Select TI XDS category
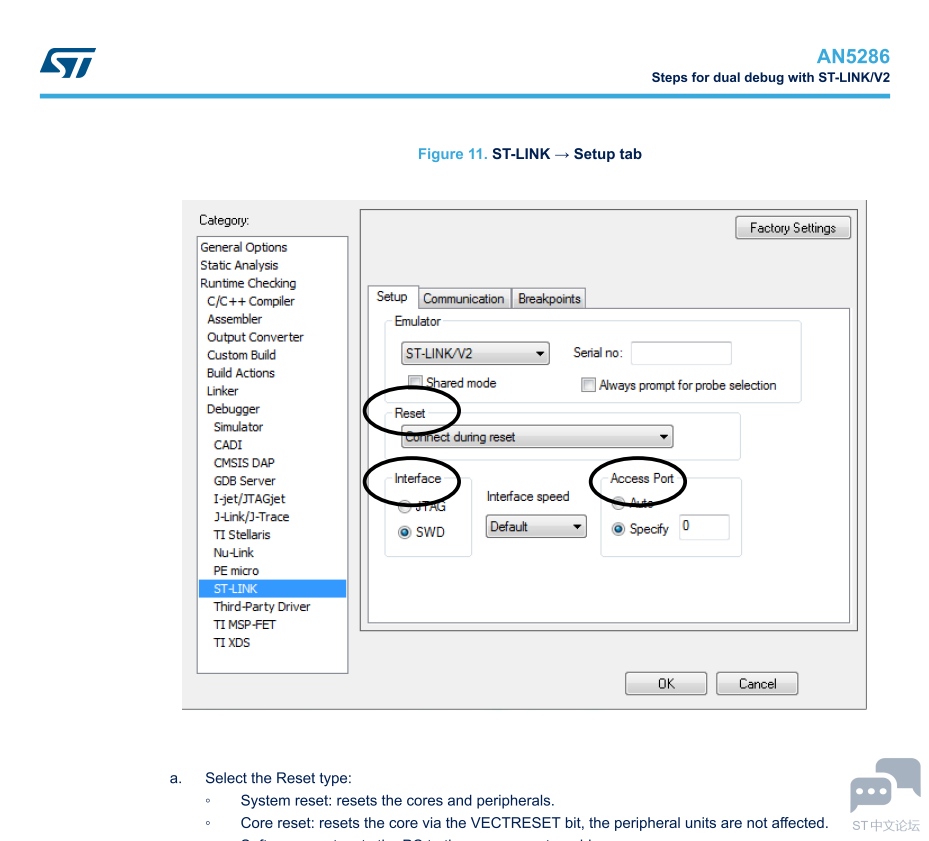The image size is (929, 841). [232, 642]
